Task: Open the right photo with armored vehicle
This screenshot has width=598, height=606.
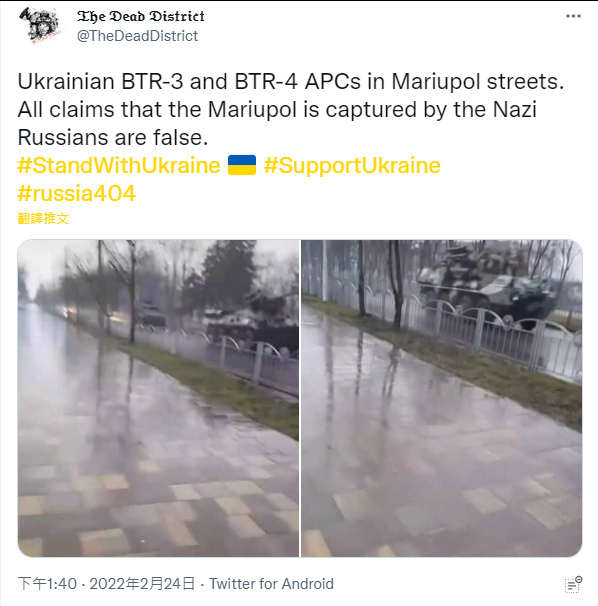Action: (x=441, y=398)
